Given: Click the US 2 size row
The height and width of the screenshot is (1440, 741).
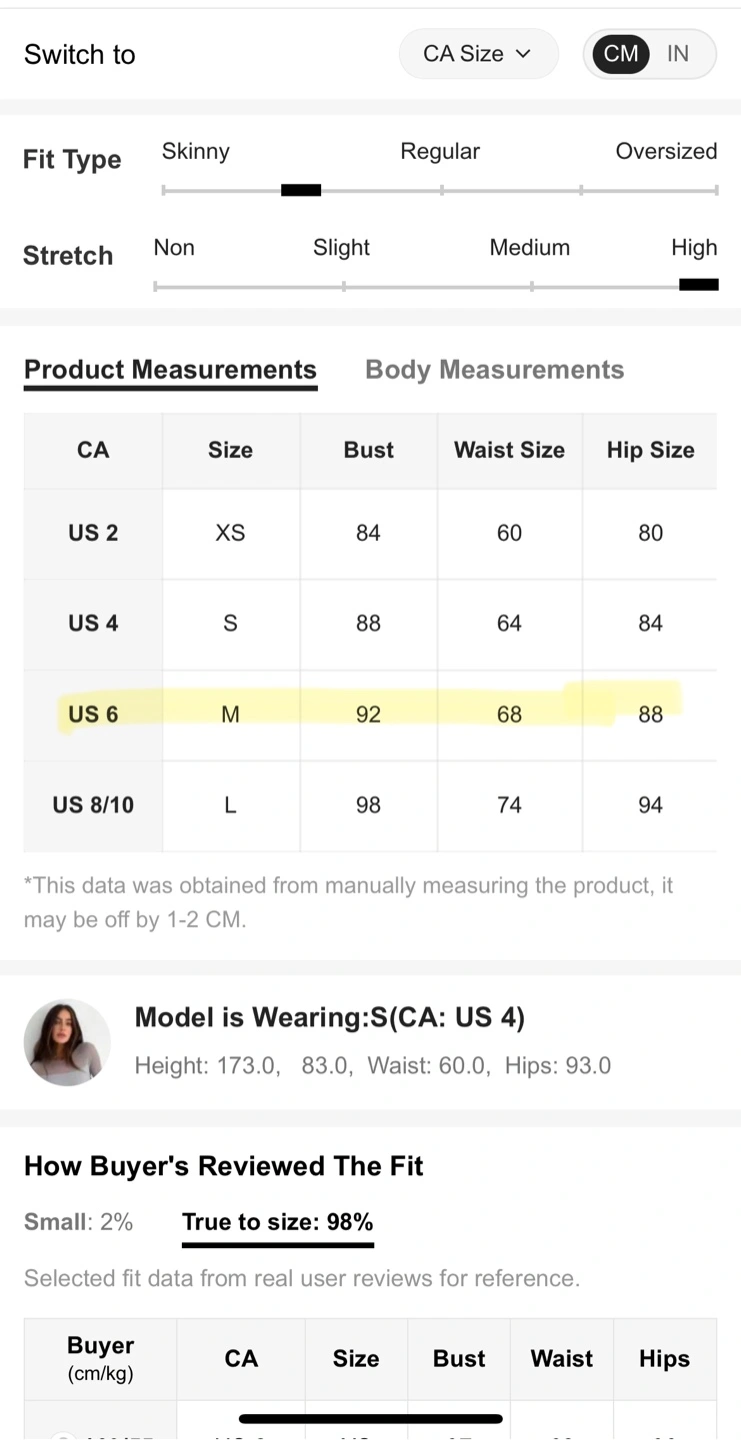Looking at the screenshot, I should (370, 533).
